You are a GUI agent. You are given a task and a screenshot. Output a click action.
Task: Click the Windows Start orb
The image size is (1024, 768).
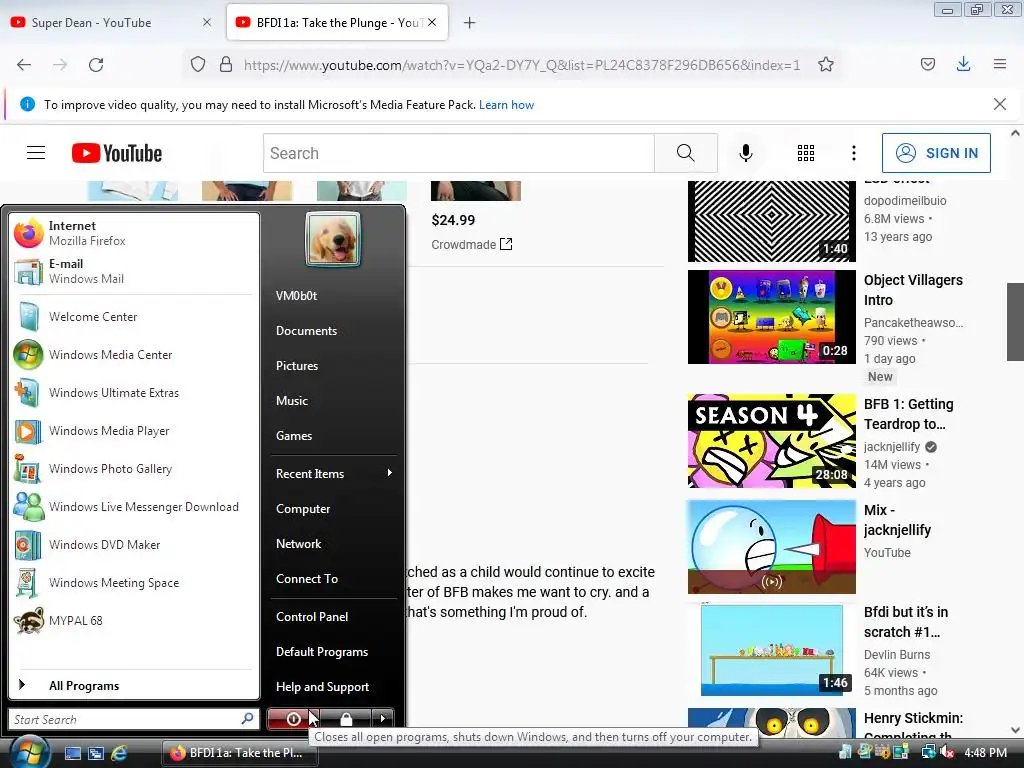(x=29, y=752)
